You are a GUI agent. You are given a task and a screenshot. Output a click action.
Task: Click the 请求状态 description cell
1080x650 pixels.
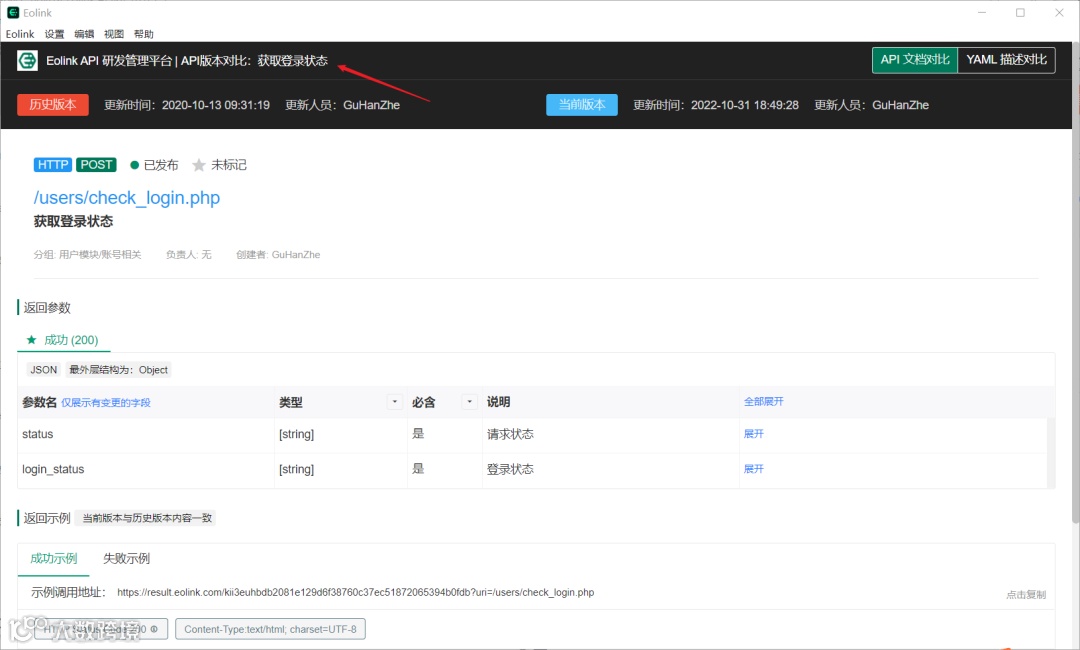tap(510, 434)
